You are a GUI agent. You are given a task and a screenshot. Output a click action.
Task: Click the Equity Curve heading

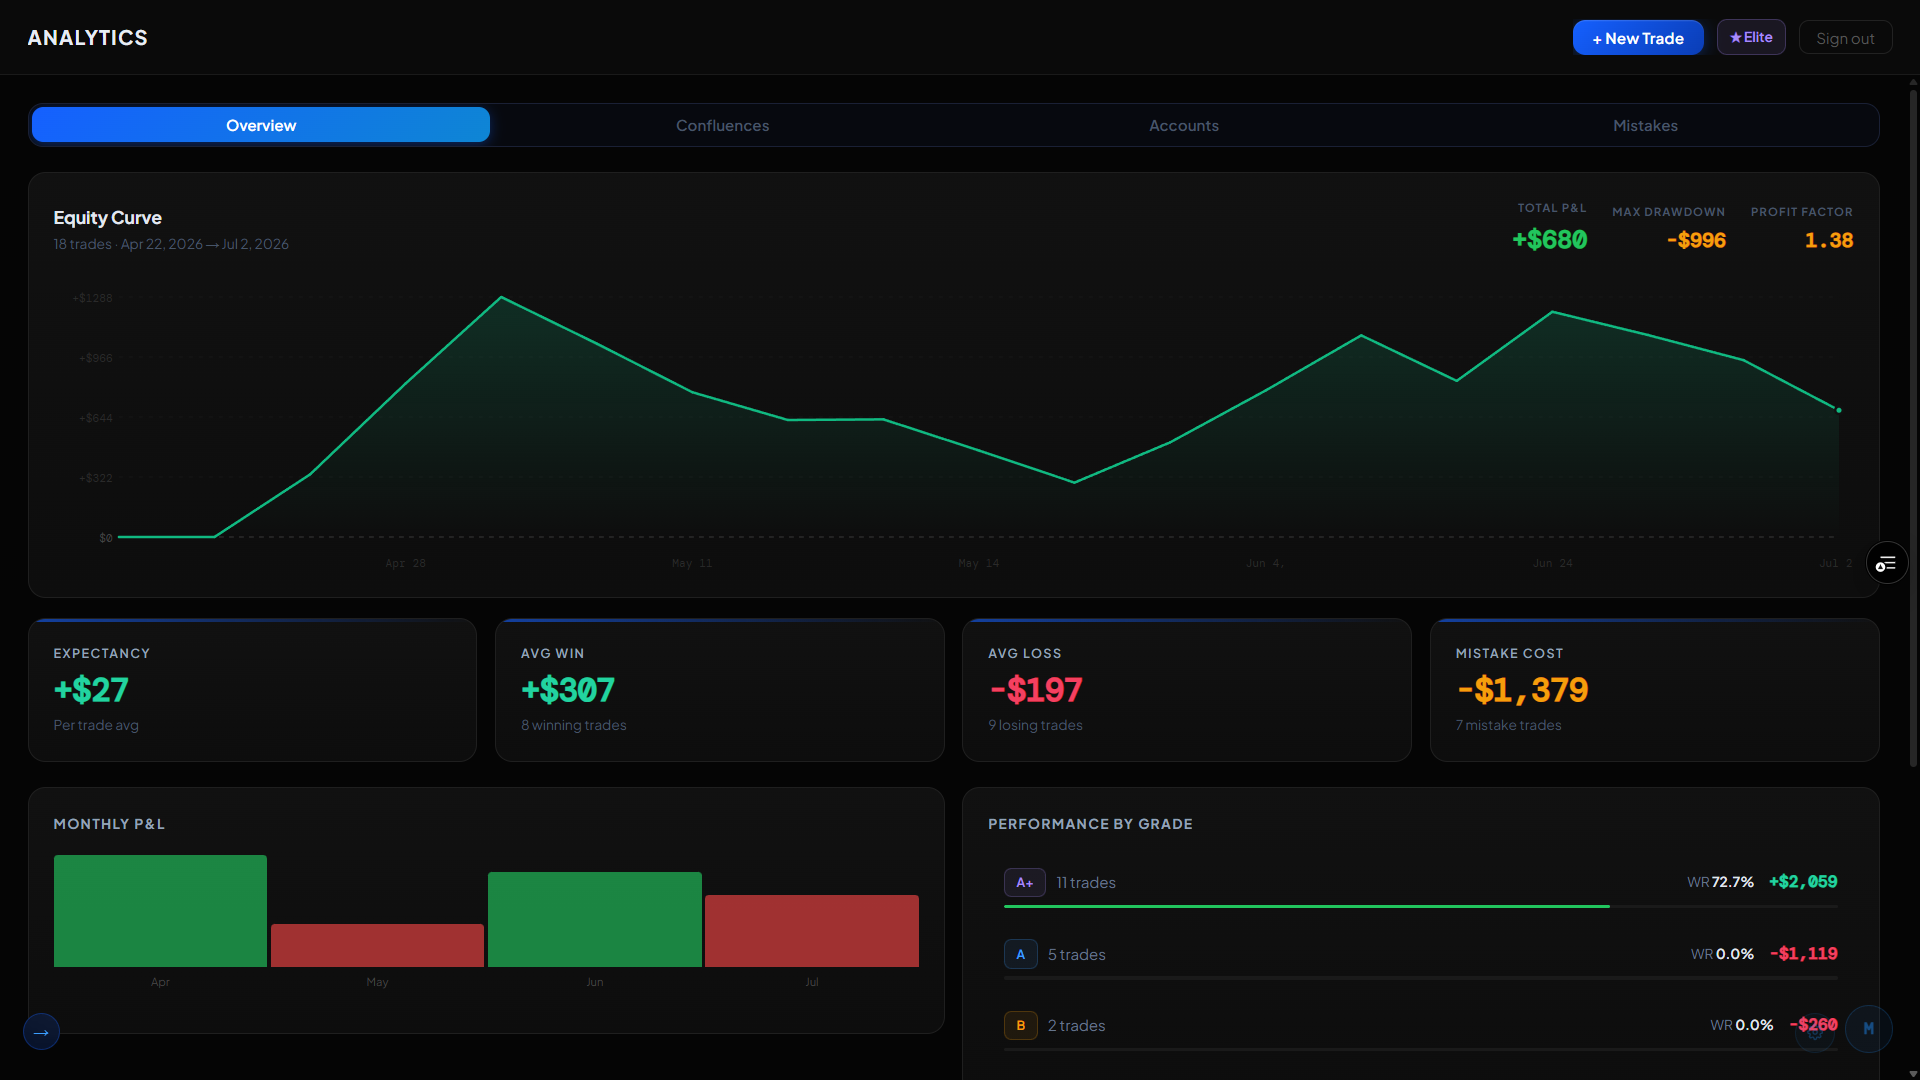107,218
